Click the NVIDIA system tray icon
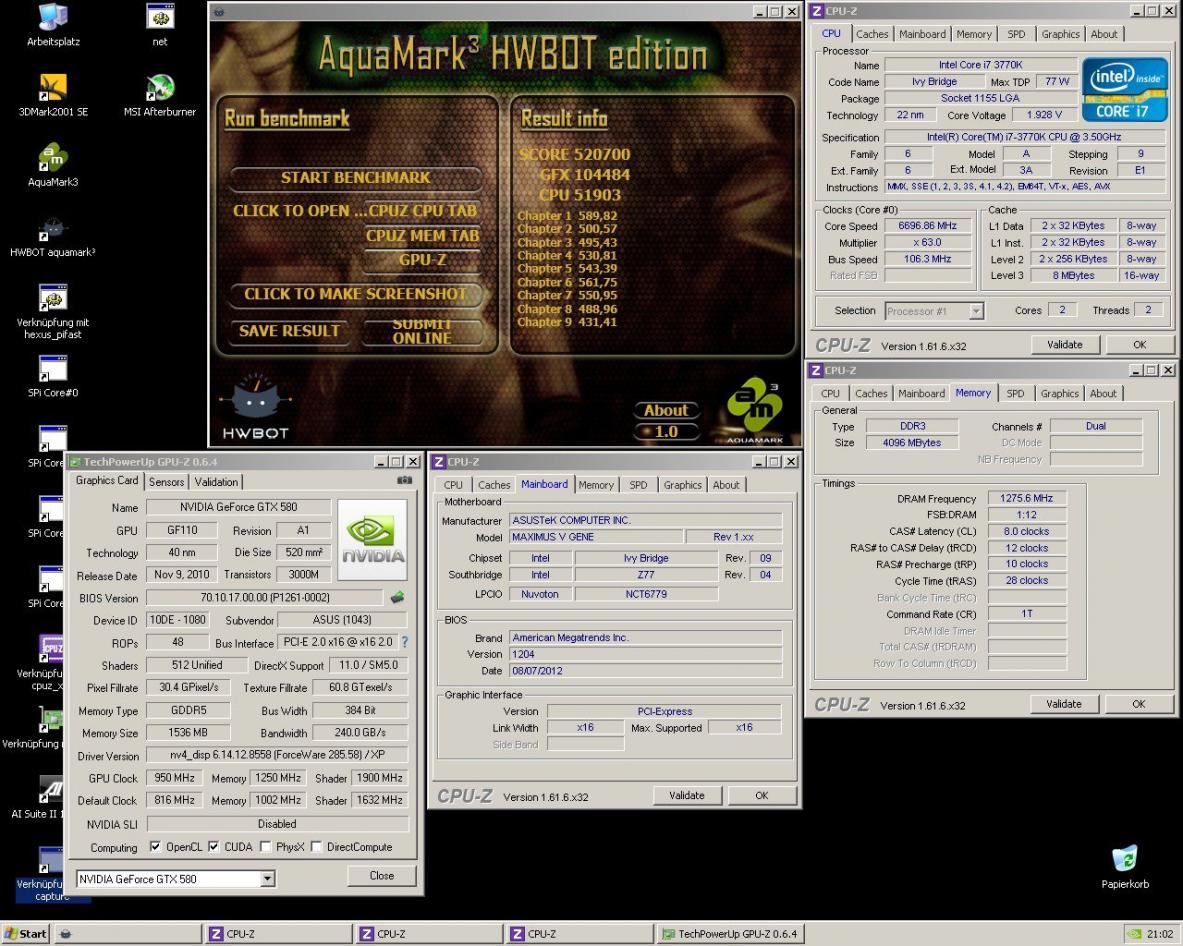Screen dimensions: 1183x946 click(x=1134, y=934)
